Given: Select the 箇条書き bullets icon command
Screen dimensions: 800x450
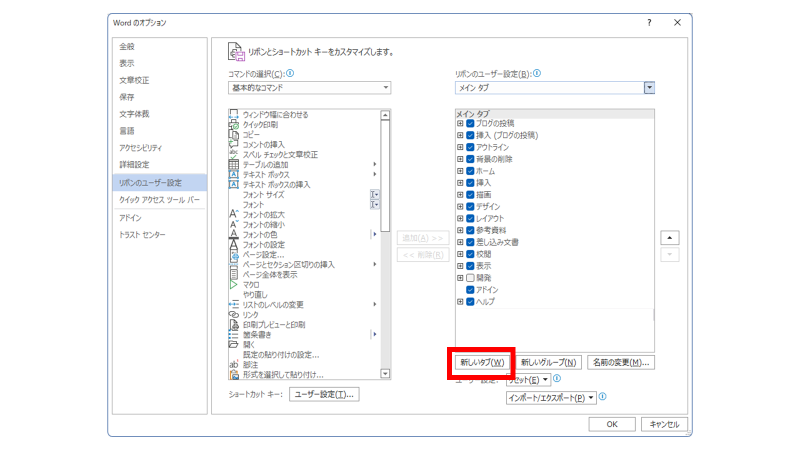Looking at the screenshot, I should pos(234,335).
